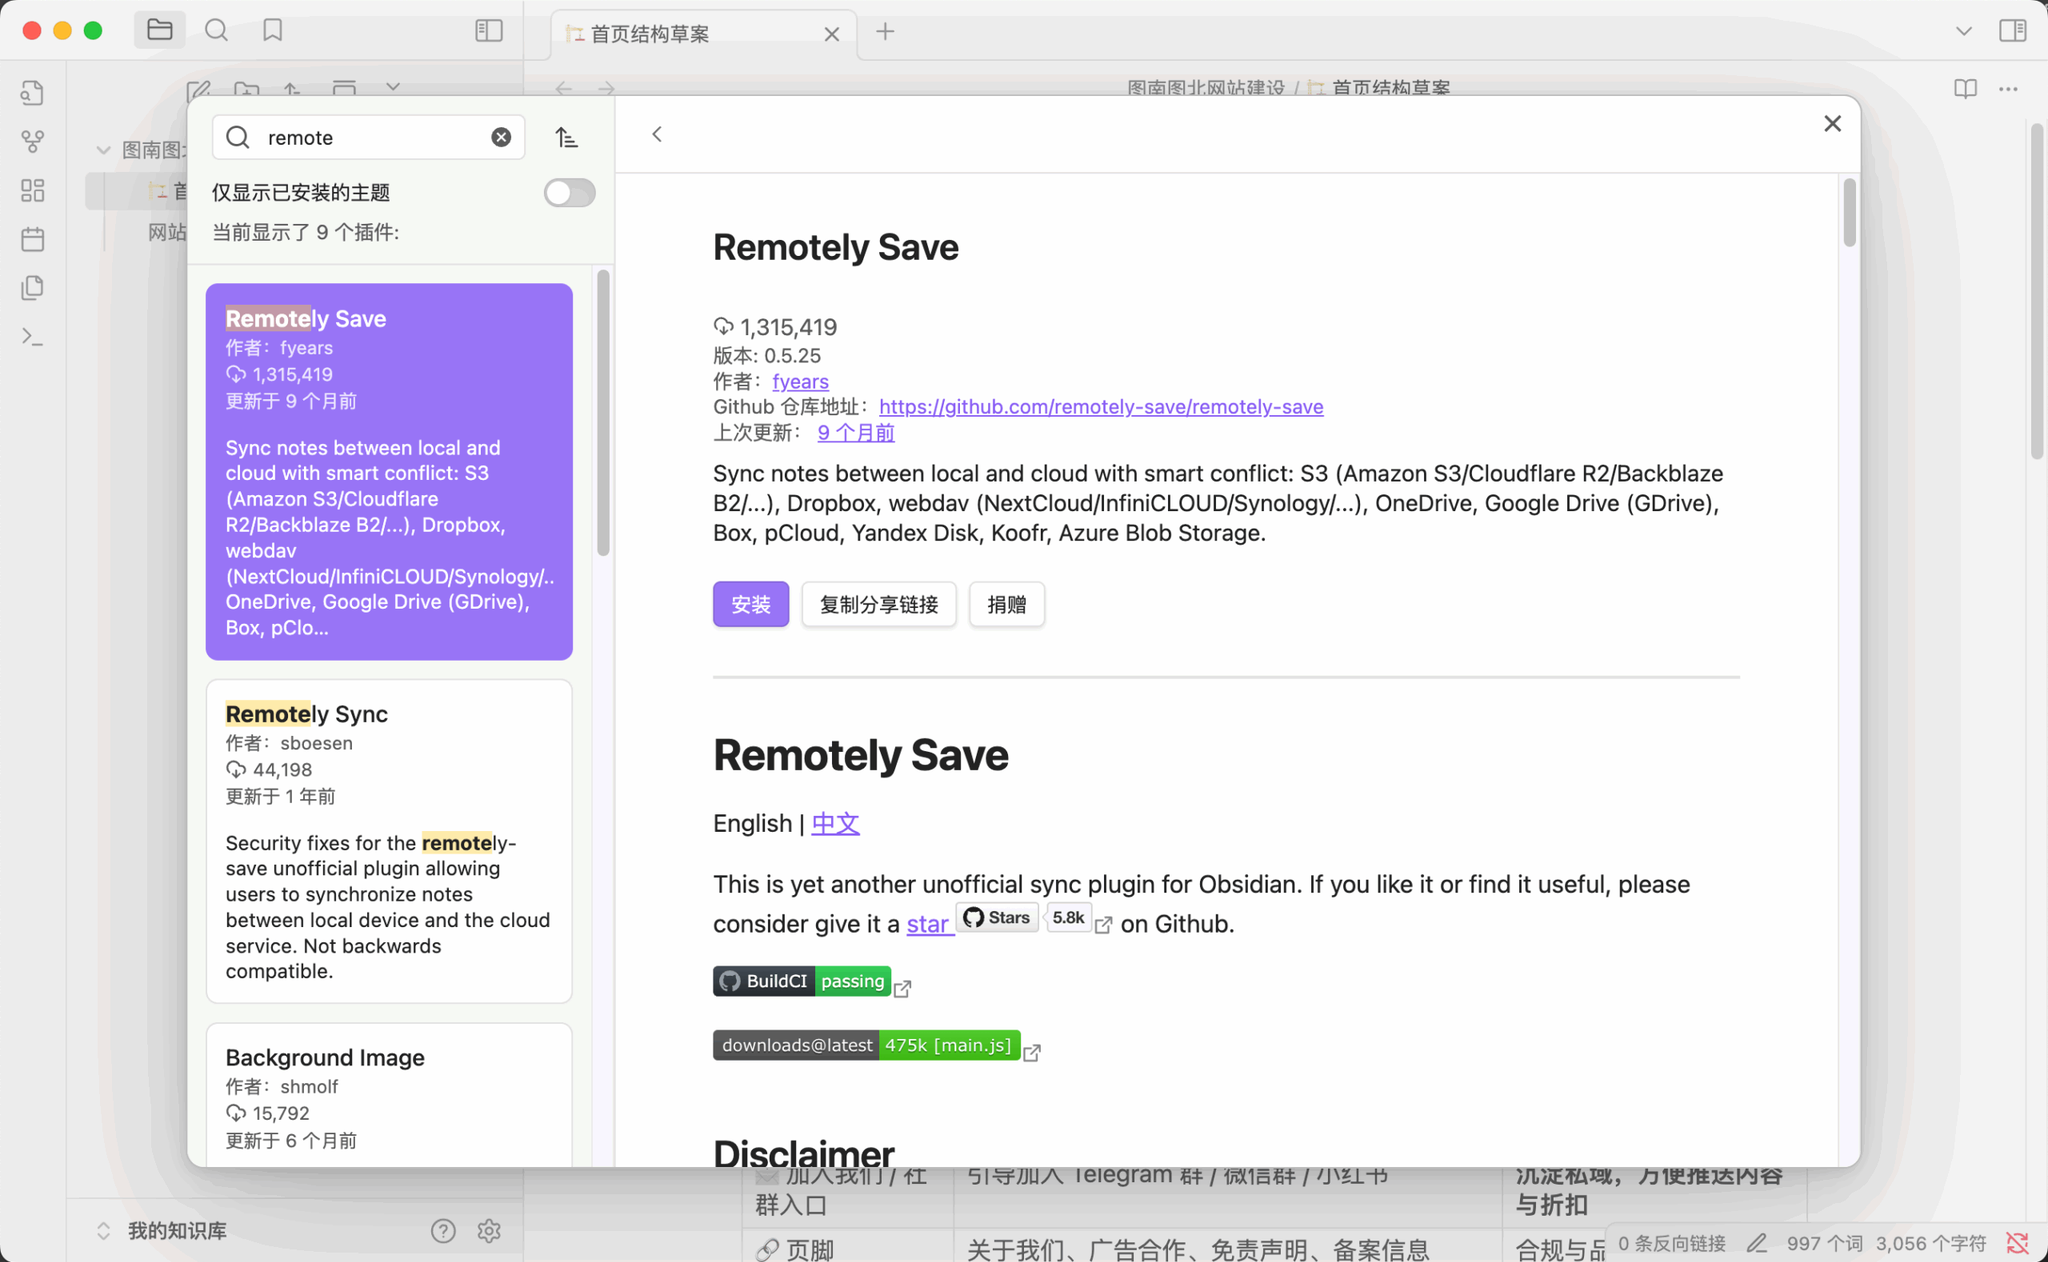Clear the remote search text
The width and height of the screenshot is (2048, 1262).
click(x=501, y=137)
